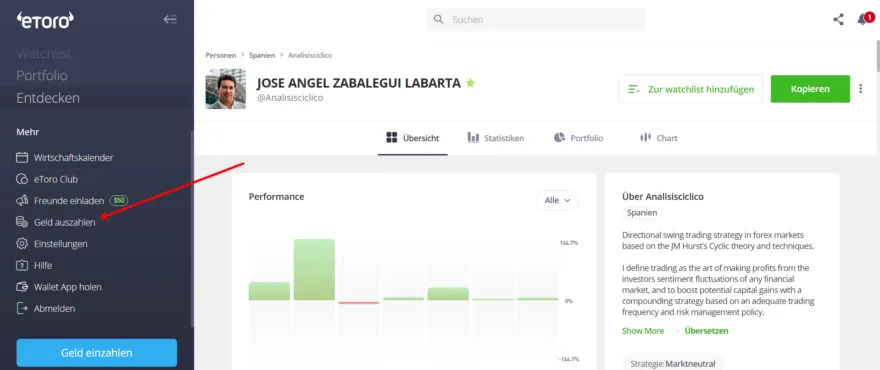Select Freunde einladen
Screen dimensions: 880x370
coord(69,201)
